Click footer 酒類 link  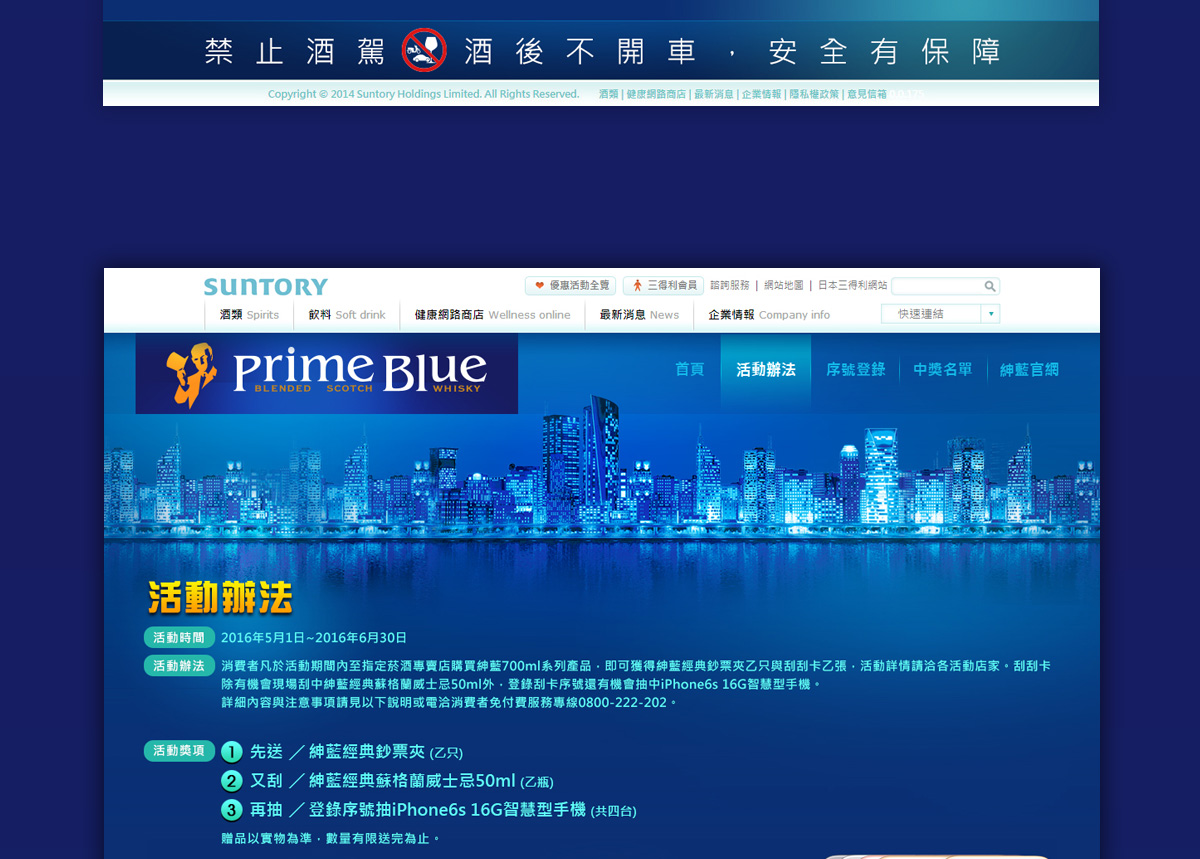point(608,94)
